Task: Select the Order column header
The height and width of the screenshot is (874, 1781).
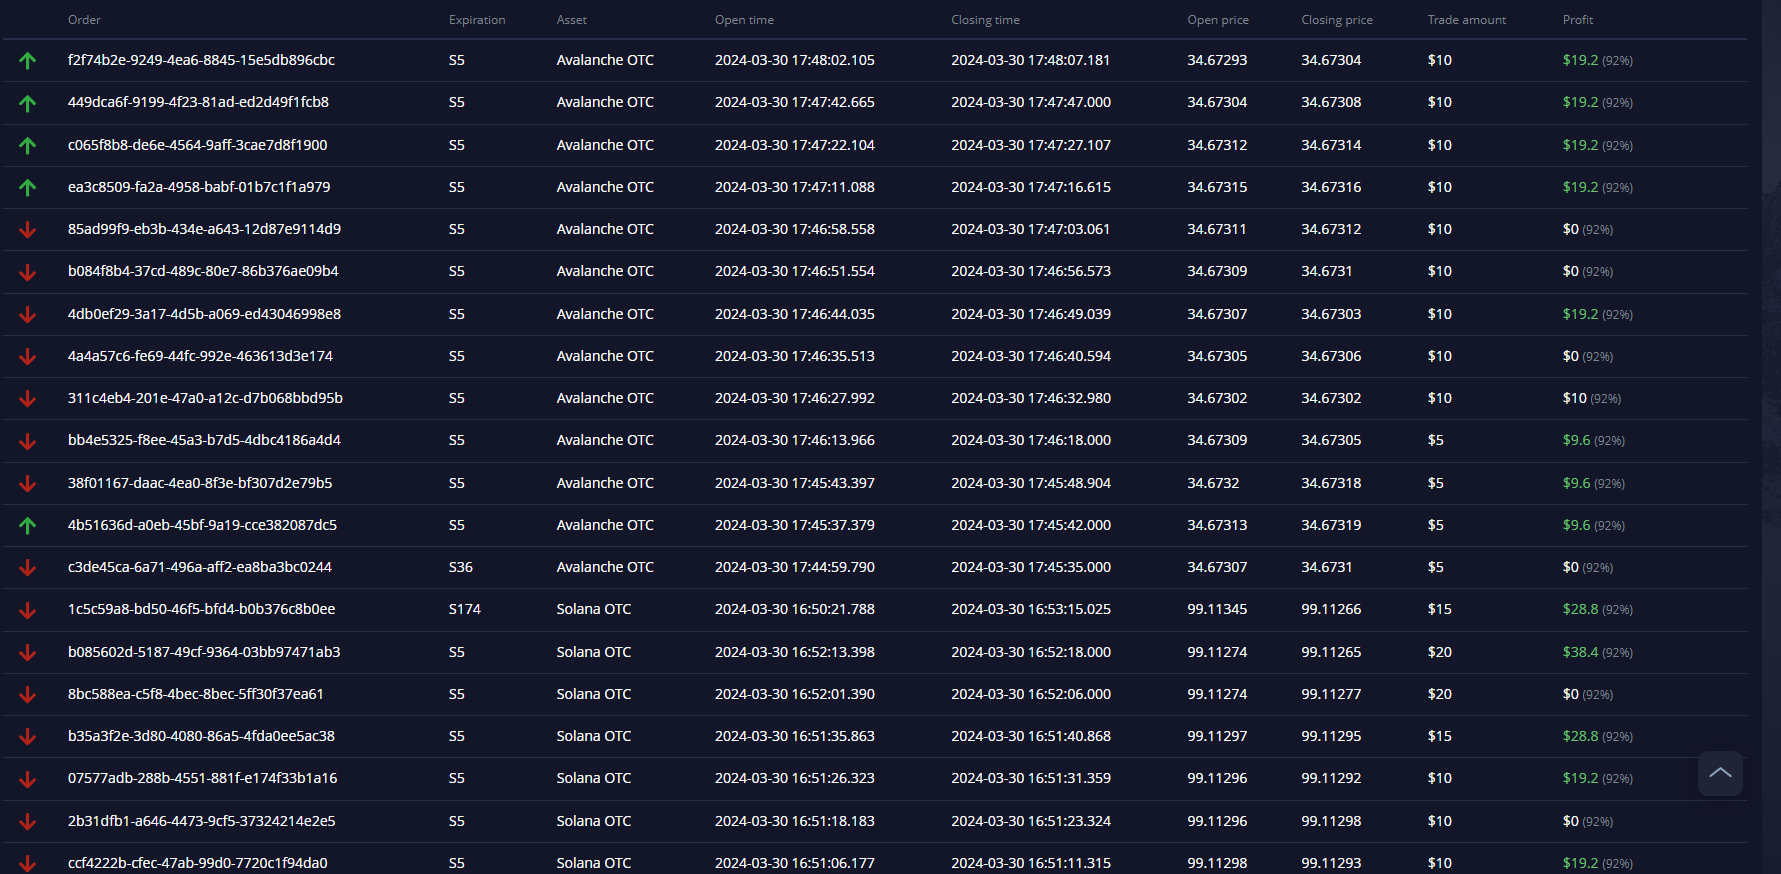Action: (x=84, y=20)
